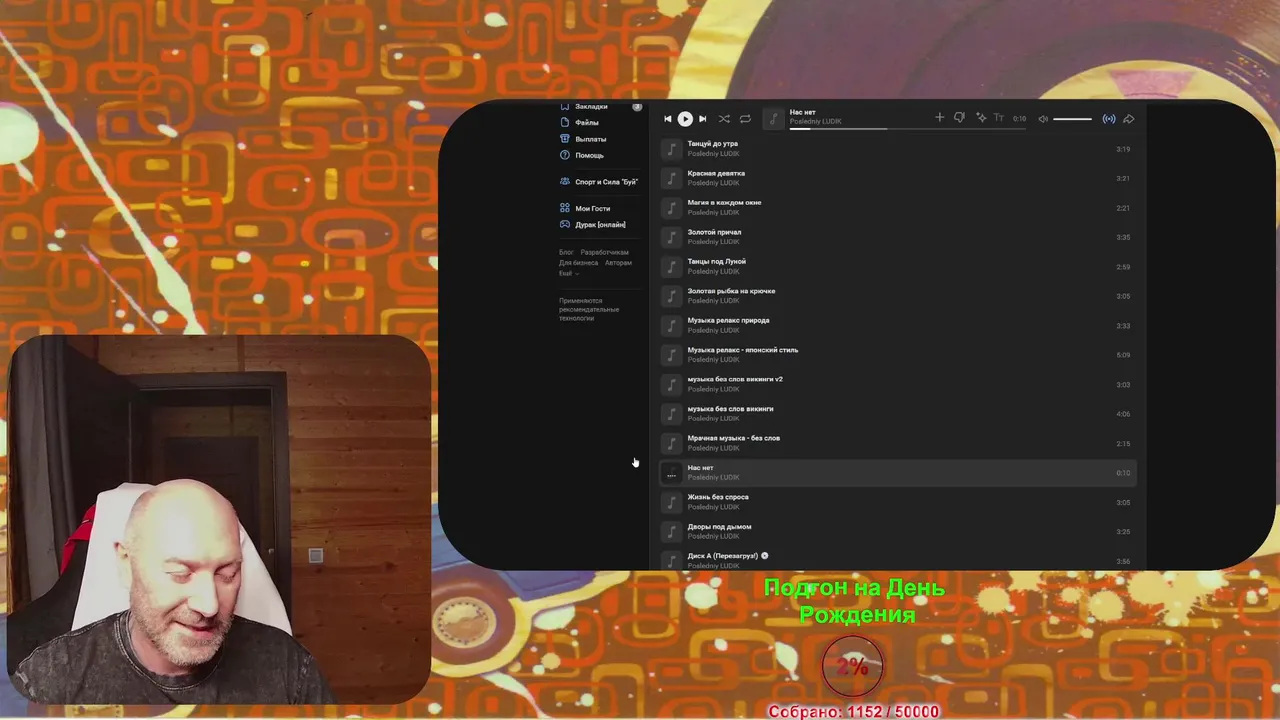Share the current track
1280x720 pixels.
pyautogui.click(x=1129, y=119)
